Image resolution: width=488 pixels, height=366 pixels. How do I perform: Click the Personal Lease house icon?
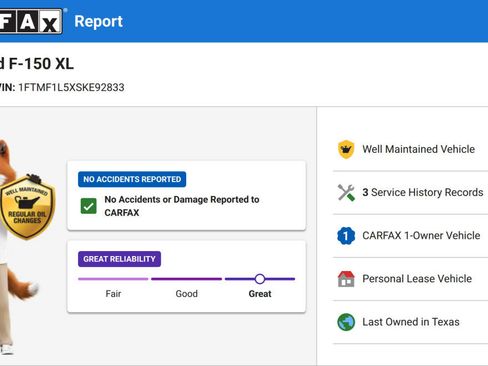point(346,279)
